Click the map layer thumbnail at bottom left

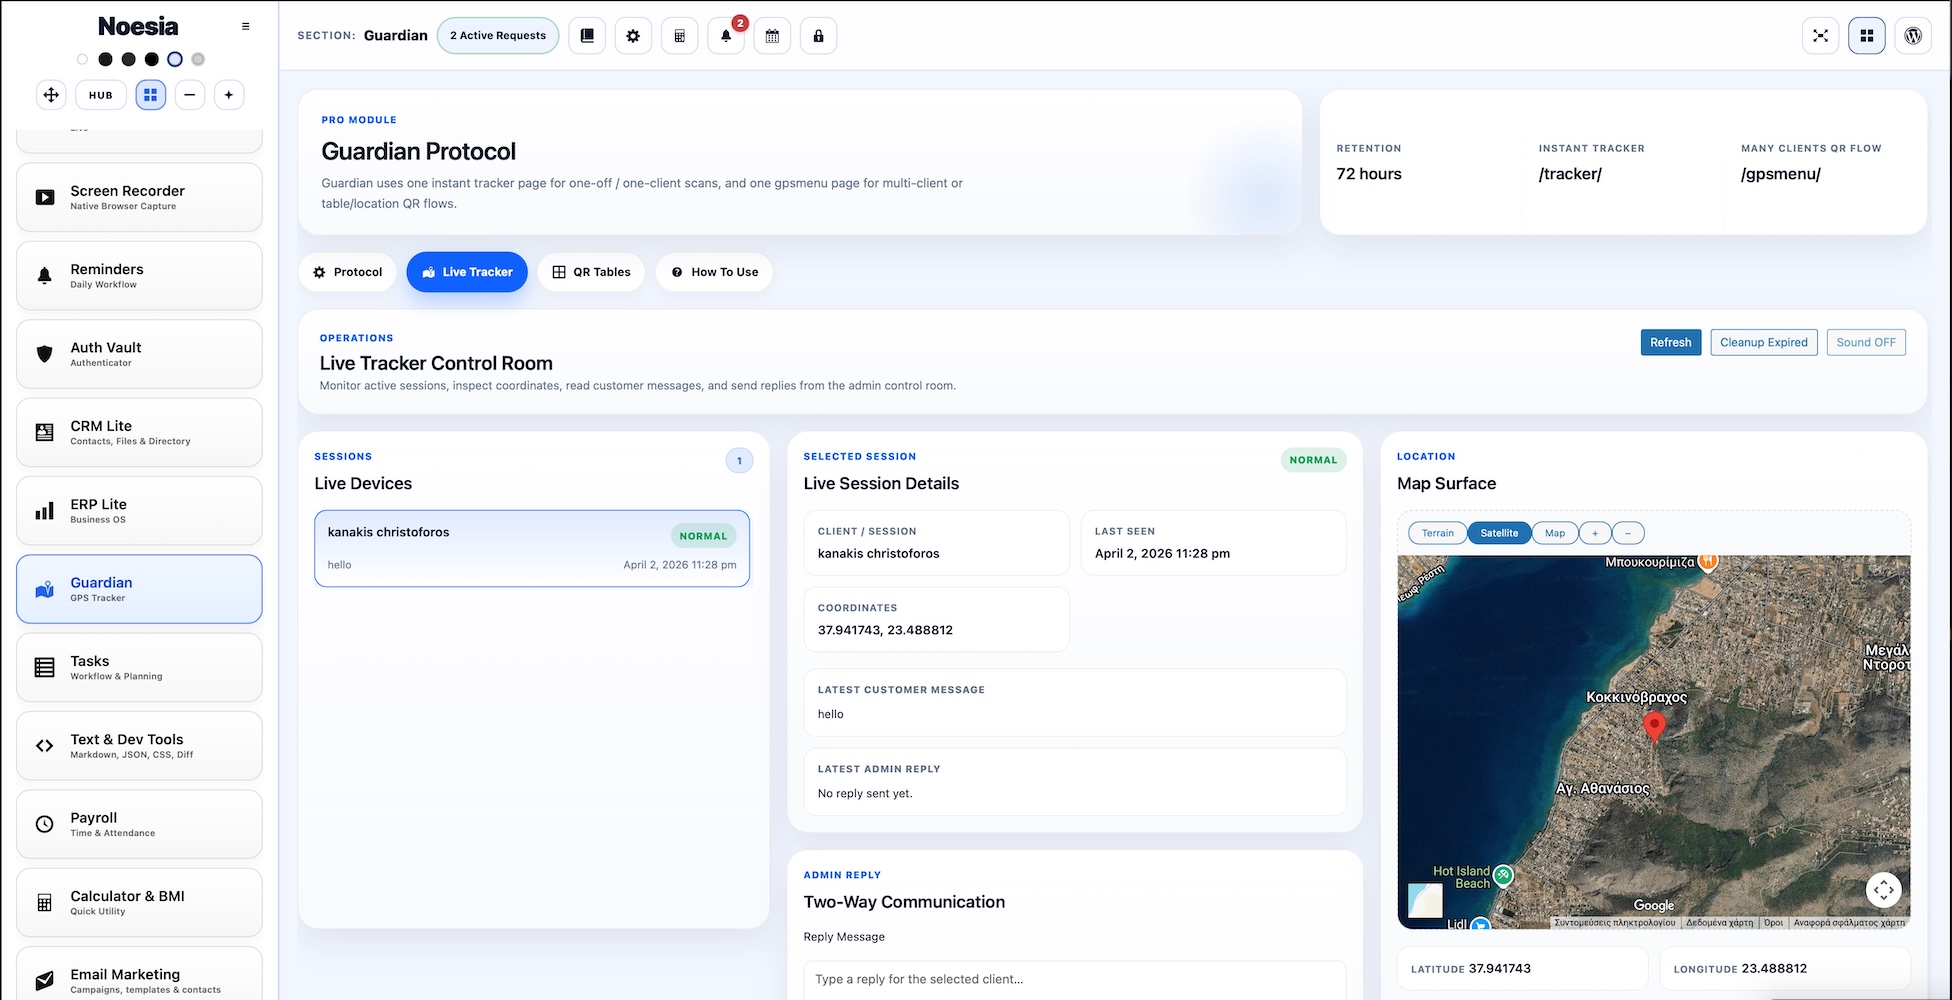click(x=1425, y=900)
